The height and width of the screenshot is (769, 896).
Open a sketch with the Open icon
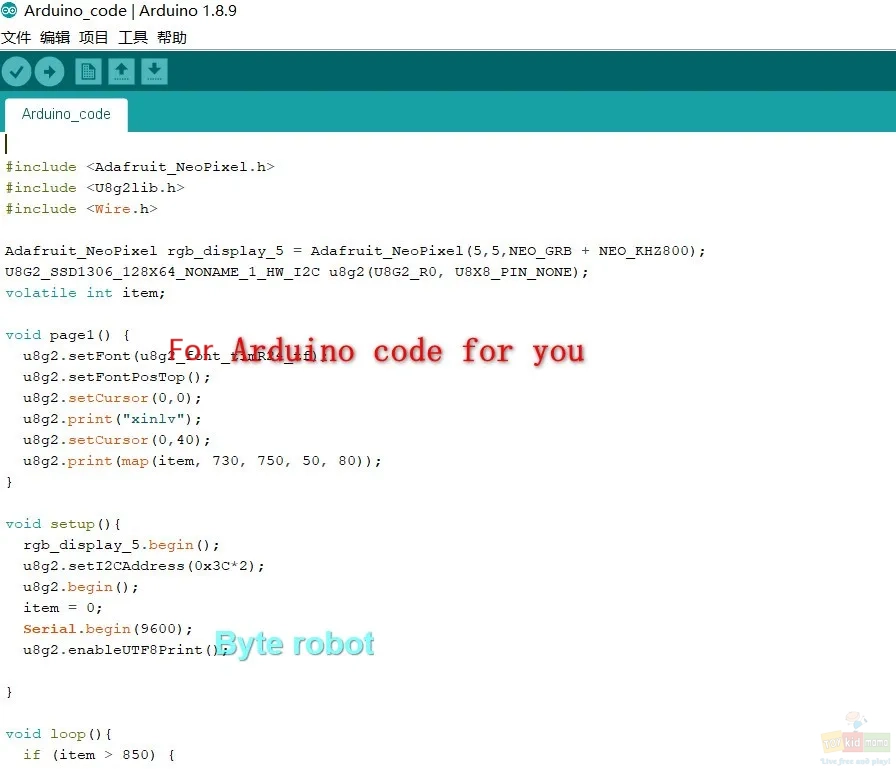pyautogui.click(x=121, y=72)
